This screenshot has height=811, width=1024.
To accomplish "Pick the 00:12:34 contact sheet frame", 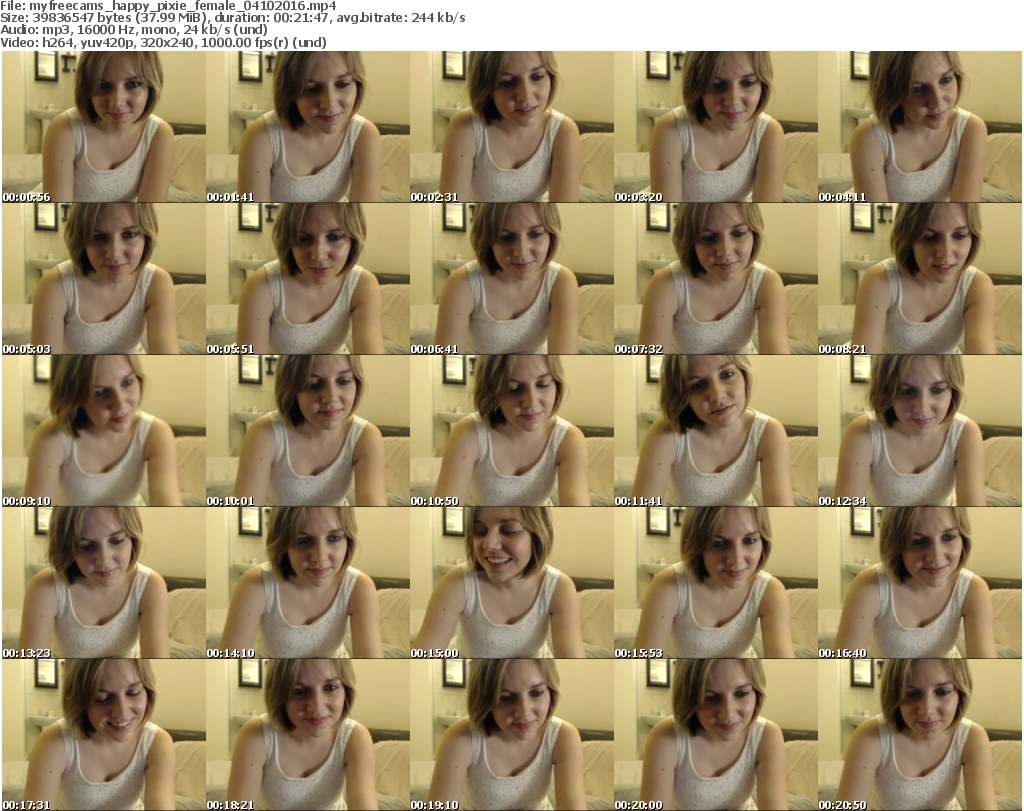I will 920,431.
